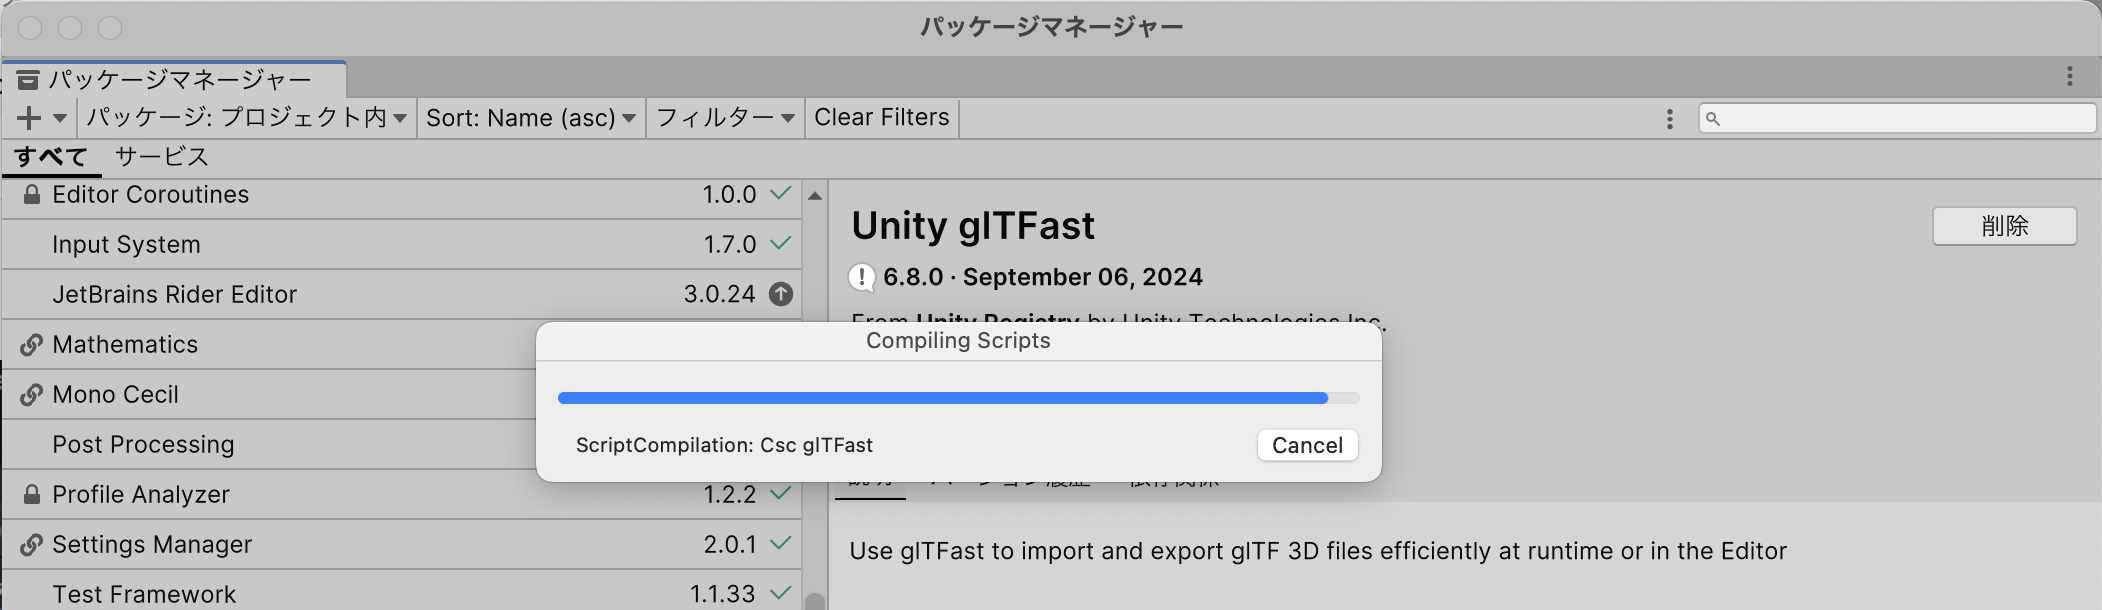Screen dimensions: 2102x610
Task: Click the Clear Filters button
Action: pyautogui.click(x=881, y=118)
